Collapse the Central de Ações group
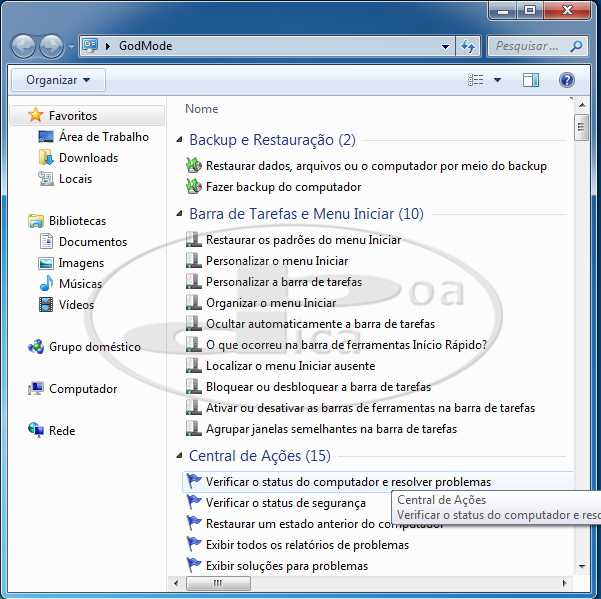 coord(179,456)
